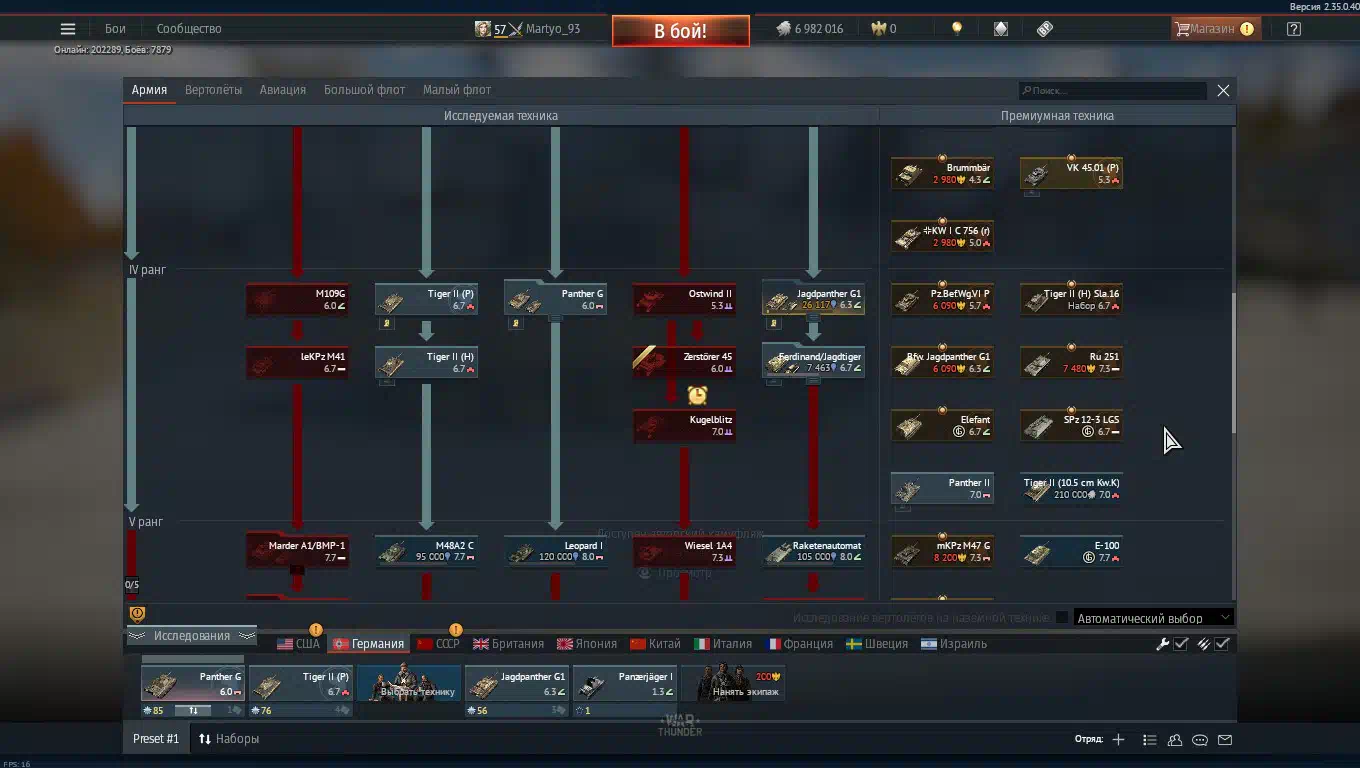Open the Martyo_93 player profile avatar
The height and width of the screenshot is (768, 1360).
[x=483, y=29]
